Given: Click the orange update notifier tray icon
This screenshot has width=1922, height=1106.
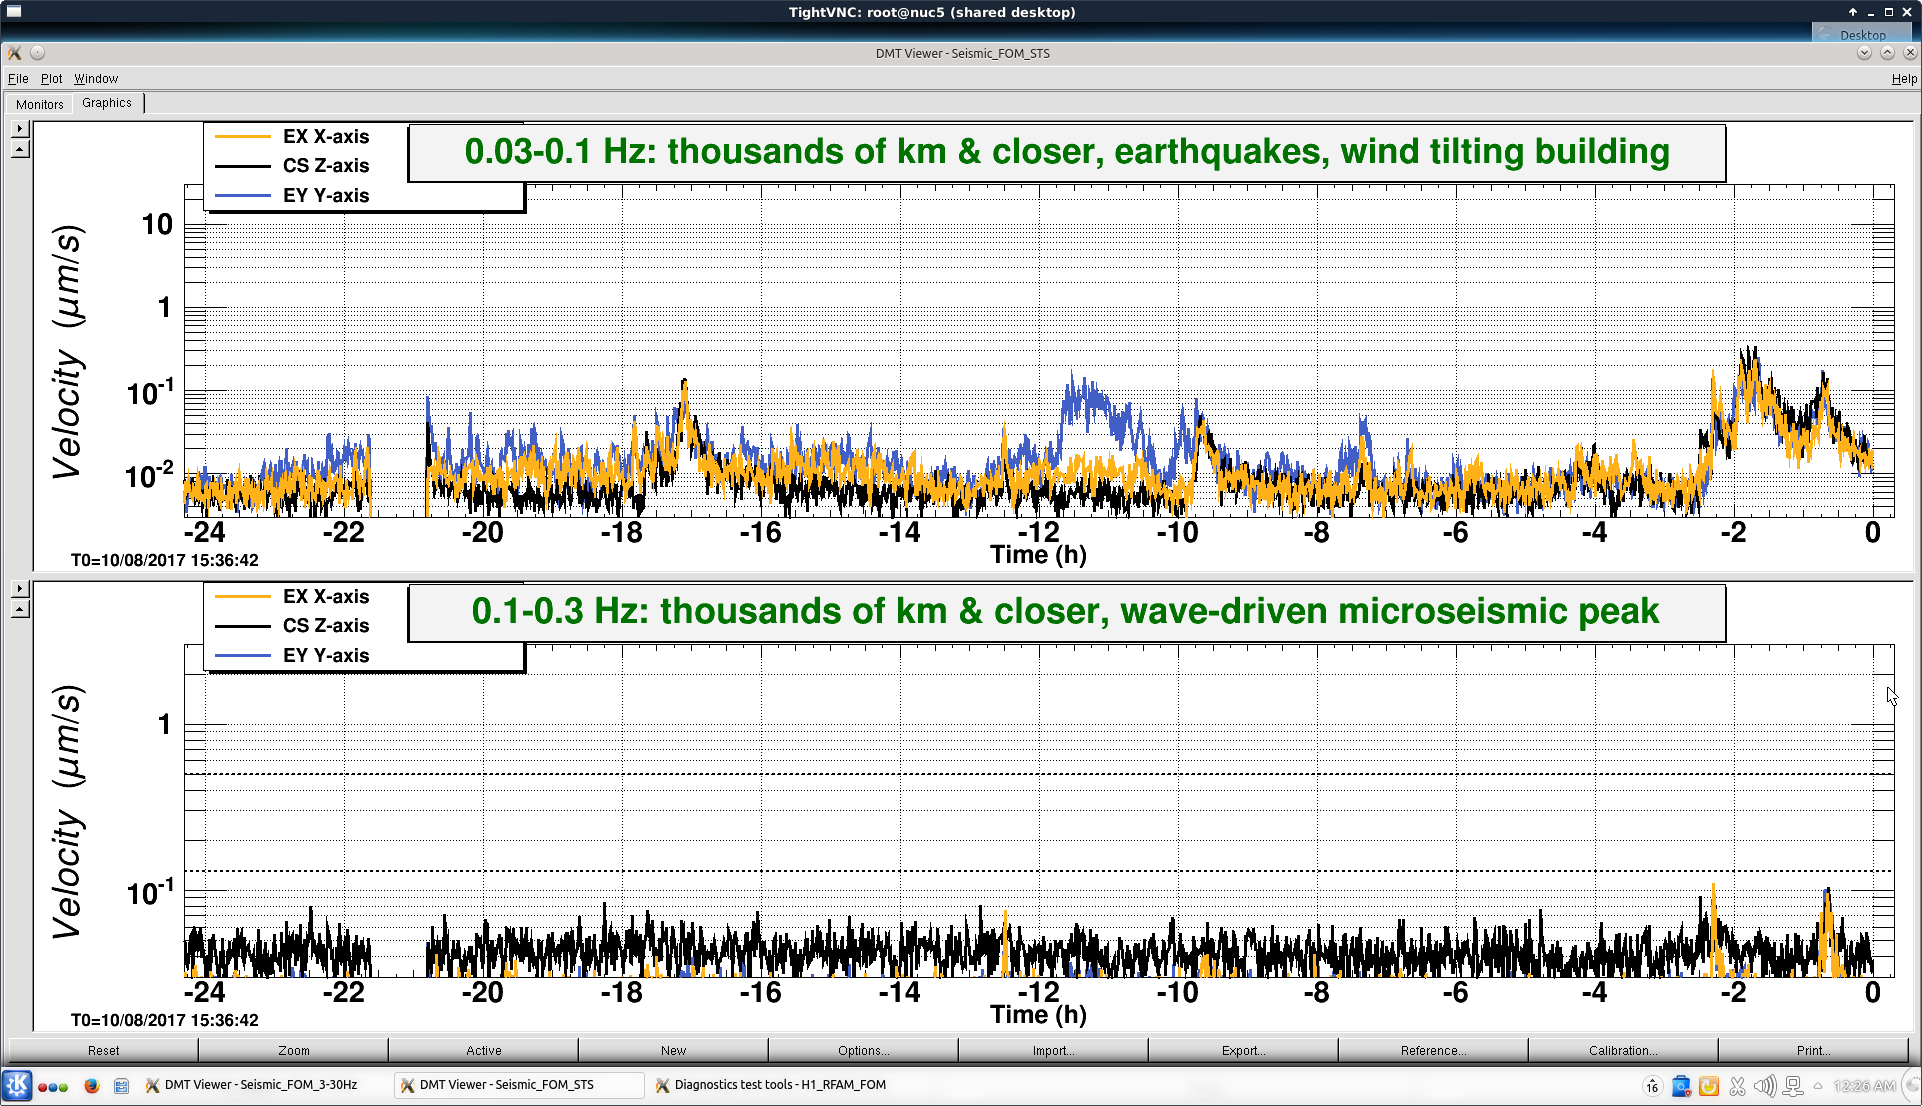Looking at the screenshot, I should (1709, 1086).
